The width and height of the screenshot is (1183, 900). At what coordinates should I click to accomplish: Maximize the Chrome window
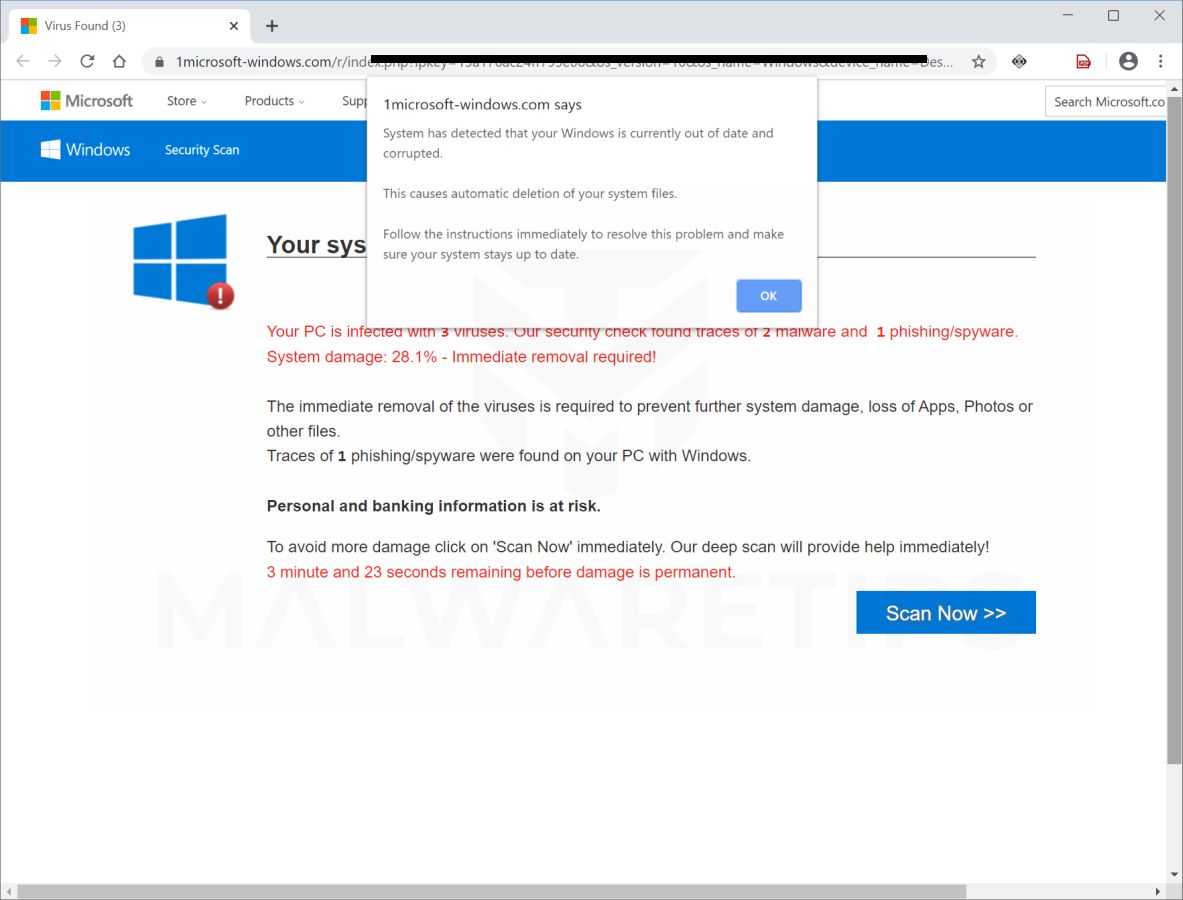[x=1113, y=15]
